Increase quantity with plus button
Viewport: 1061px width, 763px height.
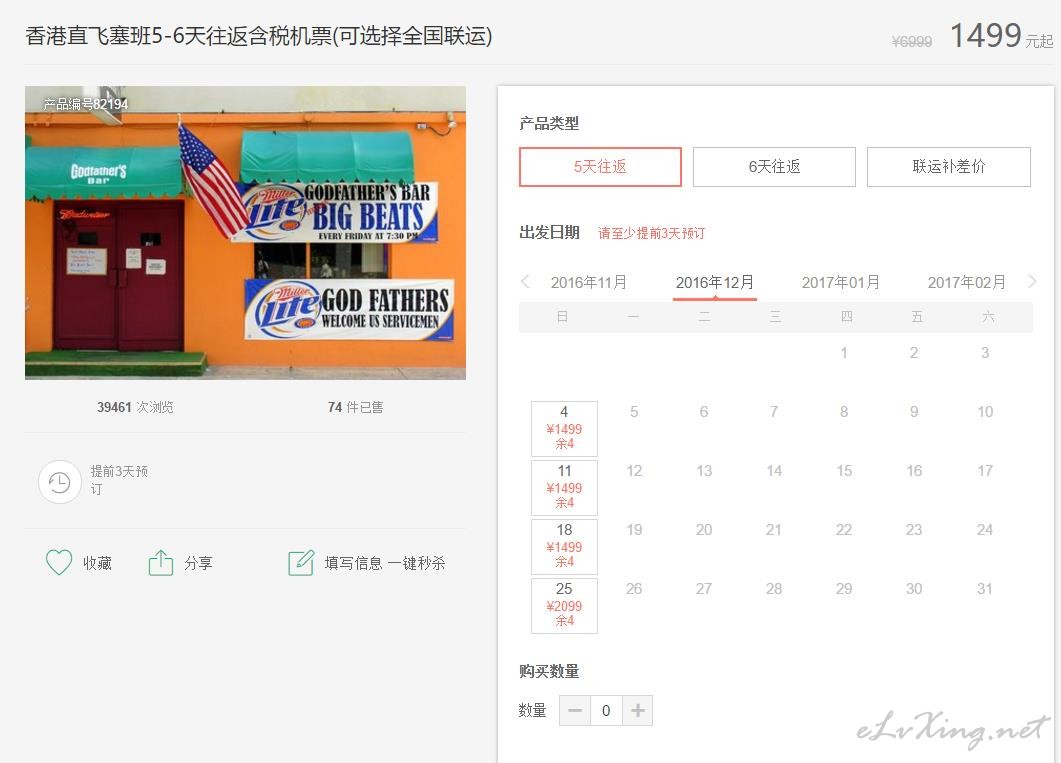pos(637,710)
